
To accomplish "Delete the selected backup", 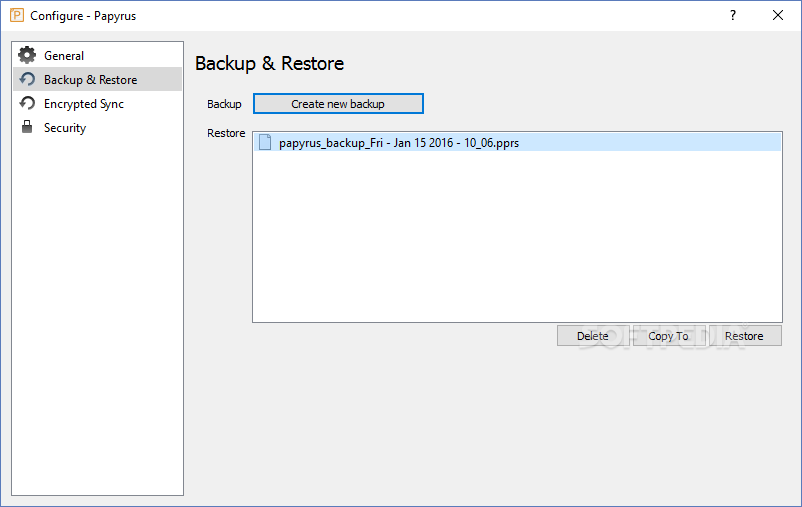I will (593, 336).
